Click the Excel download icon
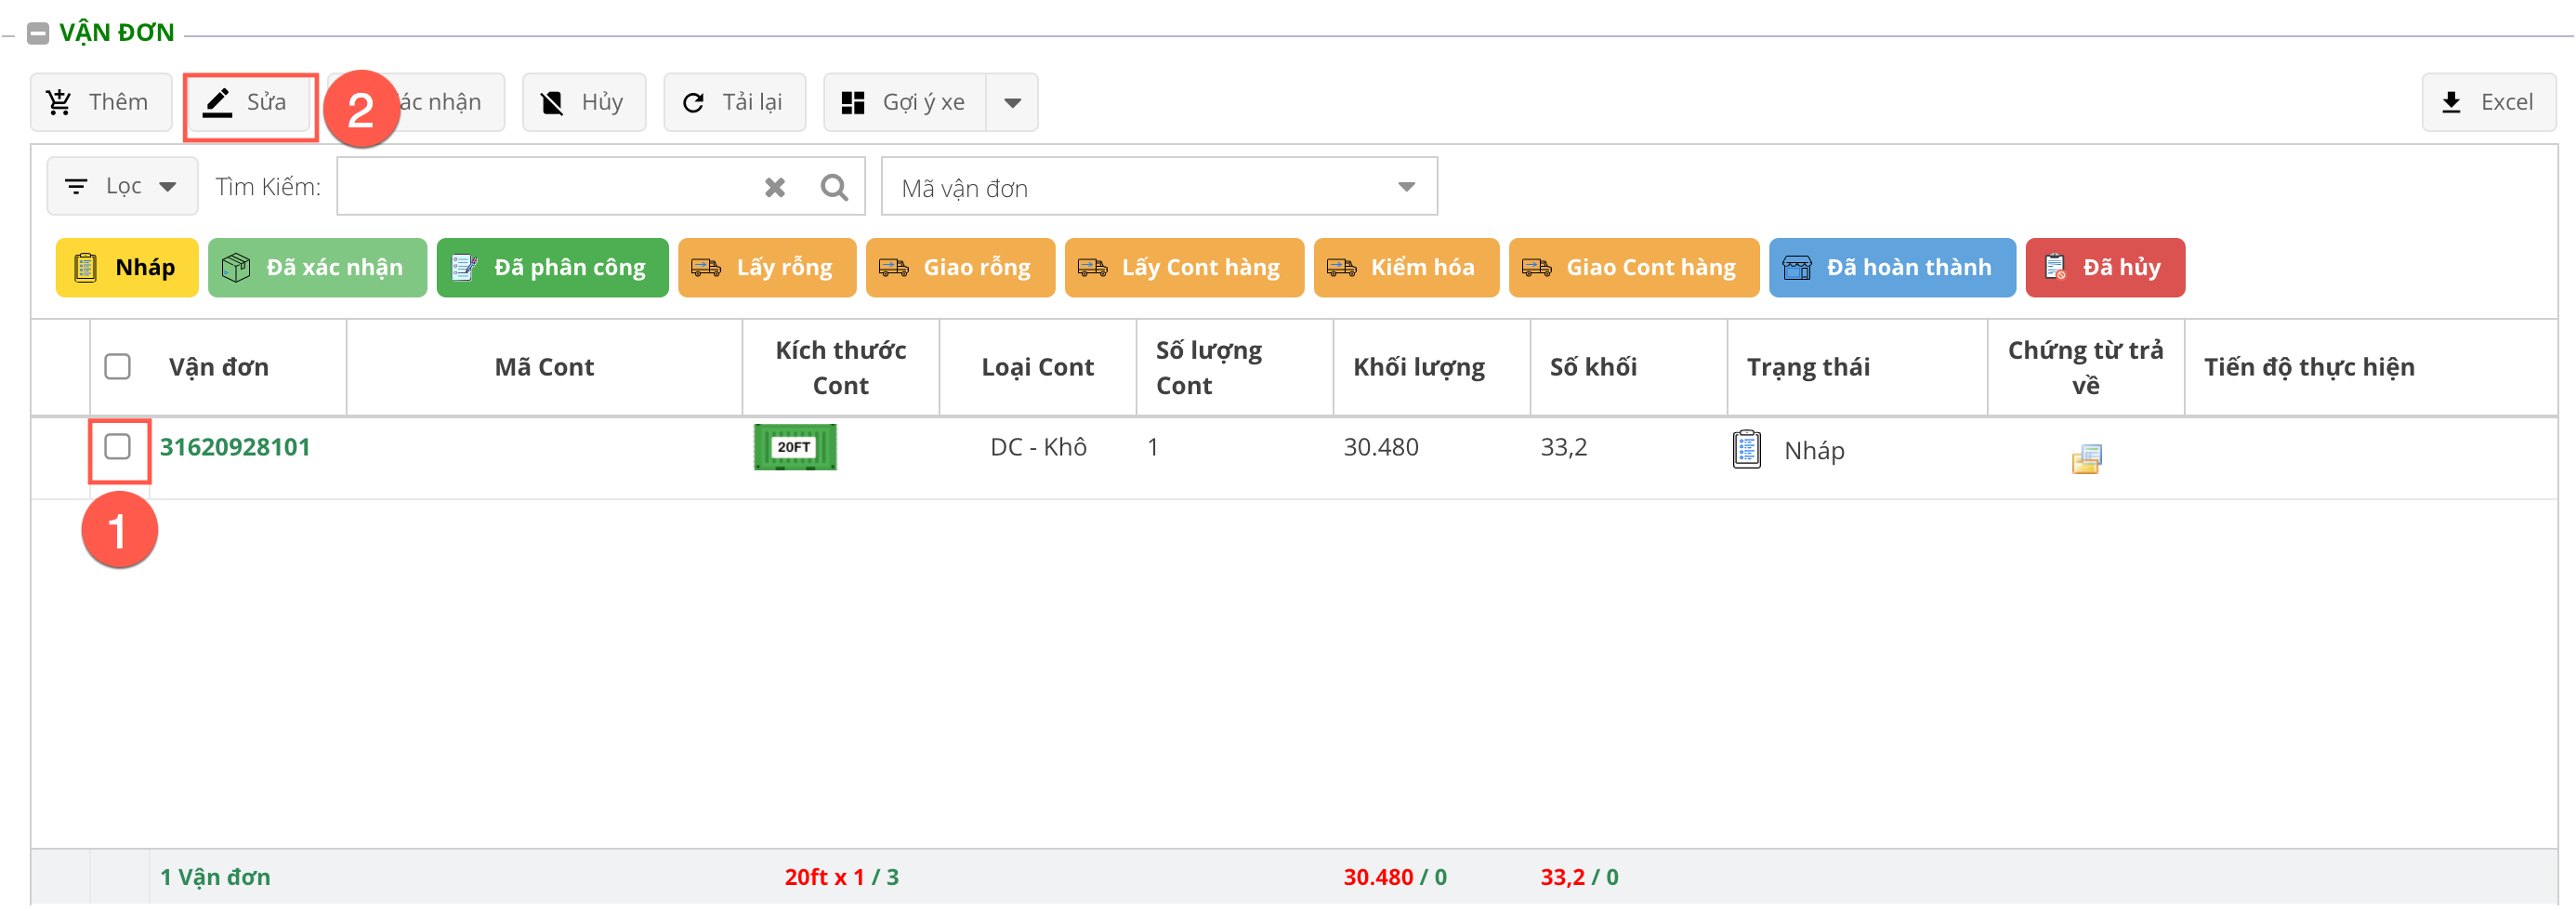 (2450, 102)
